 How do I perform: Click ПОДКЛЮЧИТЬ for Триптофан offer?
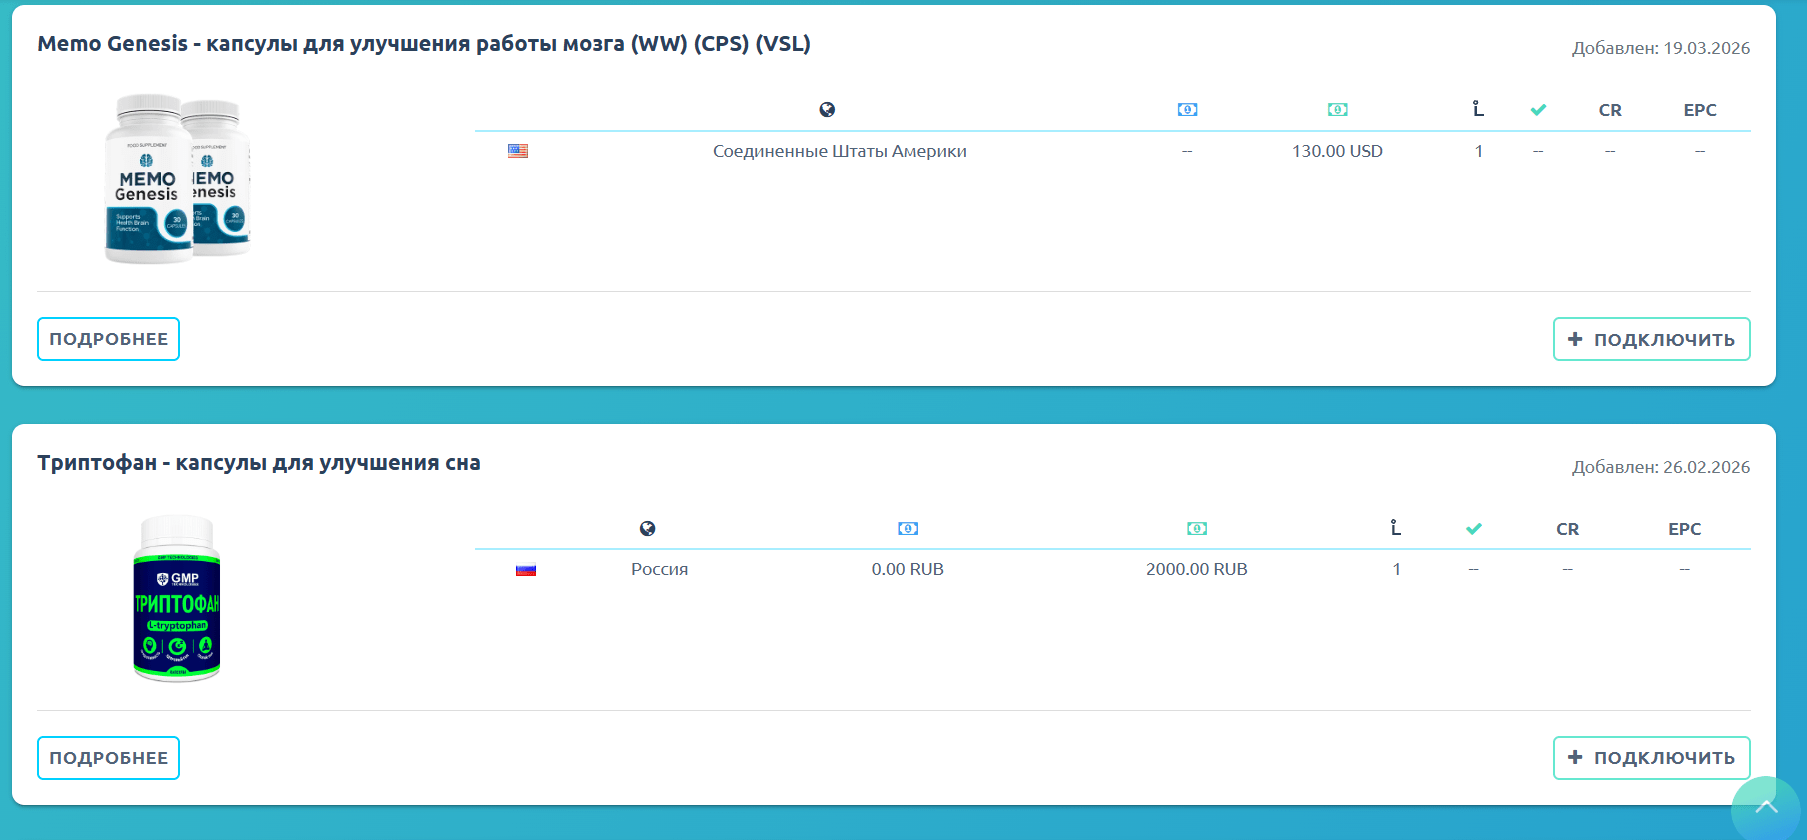(1651, 758)
